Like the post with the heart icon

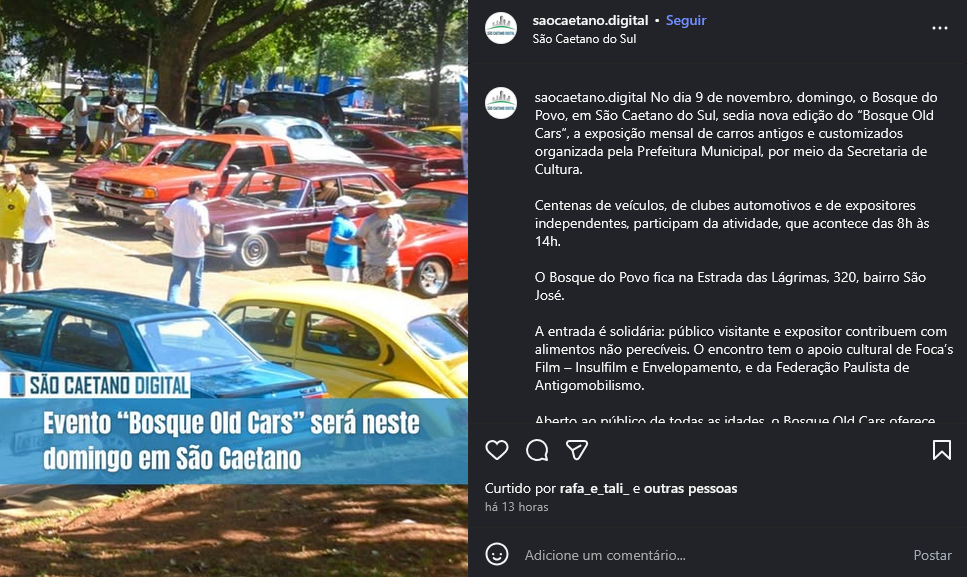[x=496, y=450]
